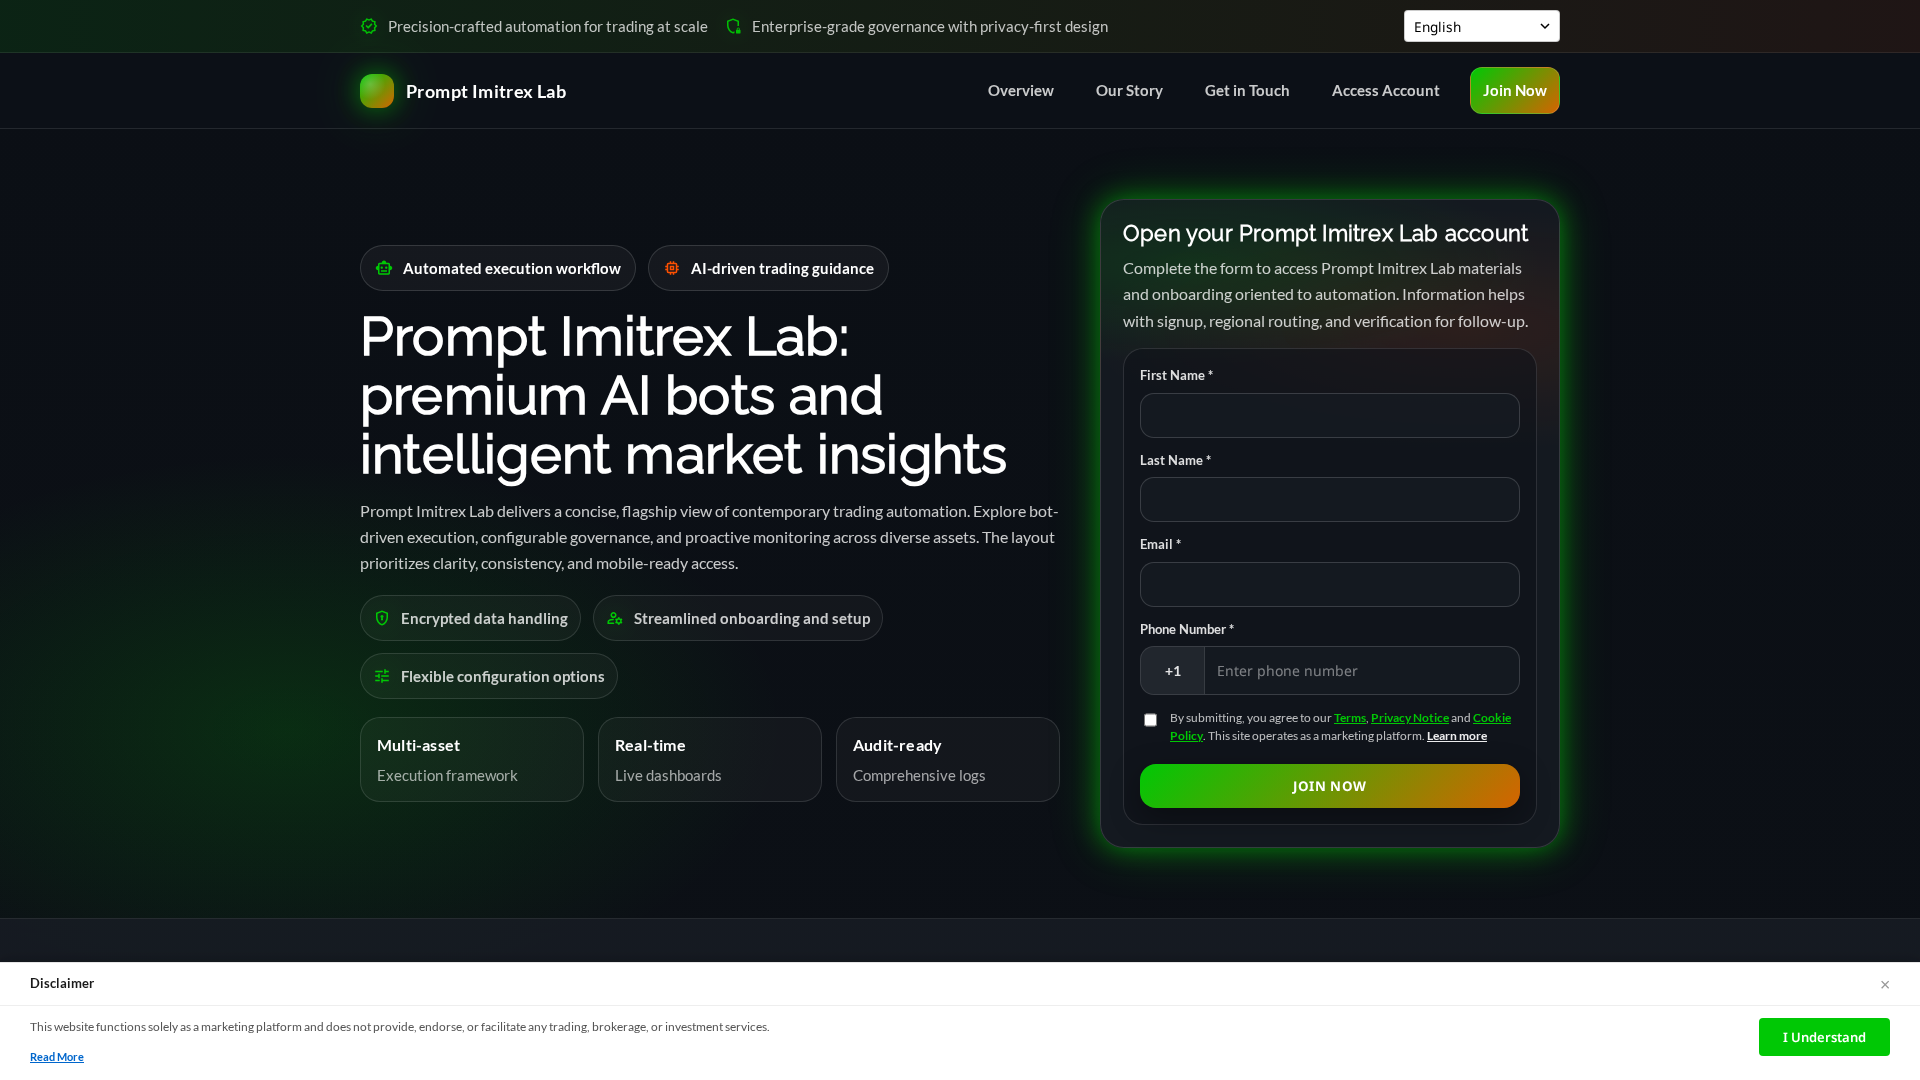The height and width of the screenshot is (1080, 1920).
Task: Select Overview in the navigation
Action: (x=1020, y=91)
